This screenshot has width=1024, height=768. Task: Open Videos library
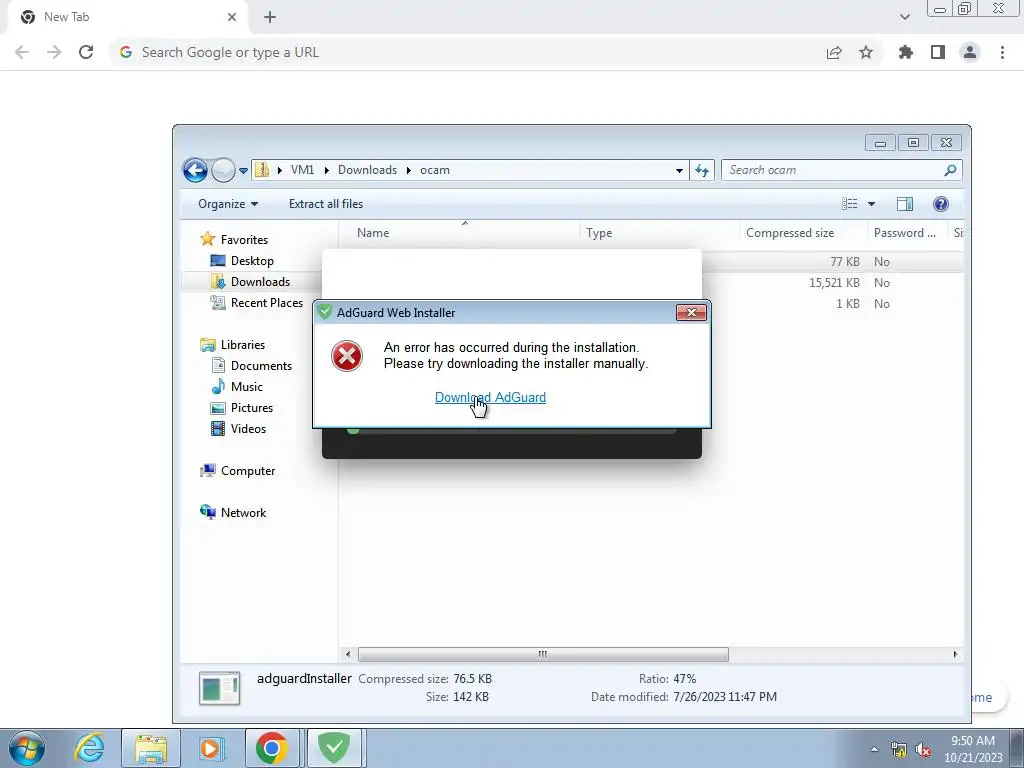(248, 428)
